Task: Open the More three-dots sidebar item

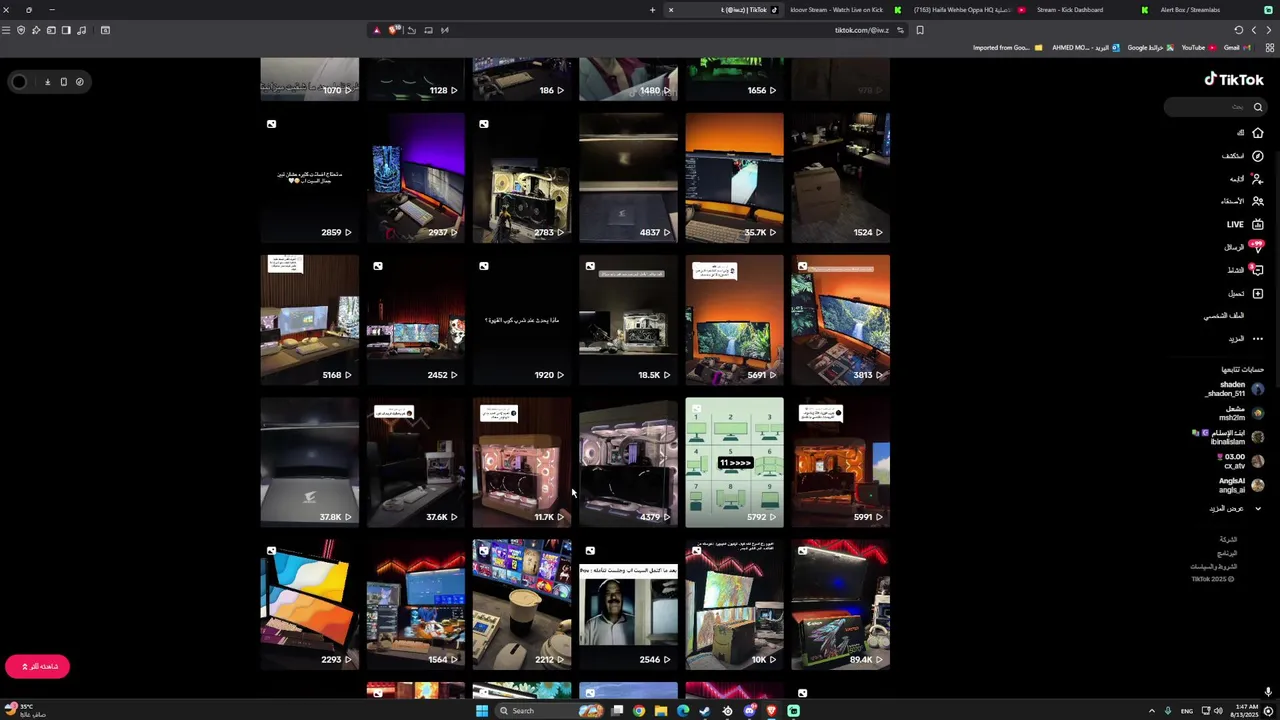Action: [x=1258, y=339]
